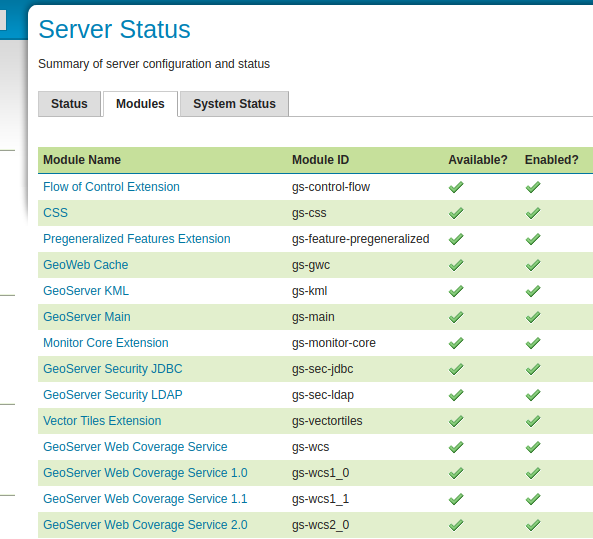Open GeoServer Web Coverage Service 1.0 link

click(145, 473)
